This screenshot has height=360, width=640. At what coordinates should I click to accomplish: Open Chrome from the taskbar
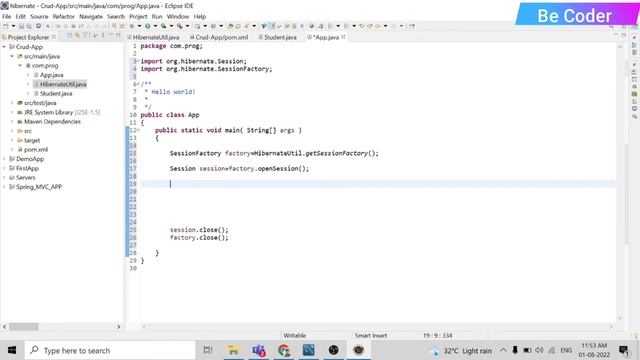pyautogui.click(x=284, y=350)
